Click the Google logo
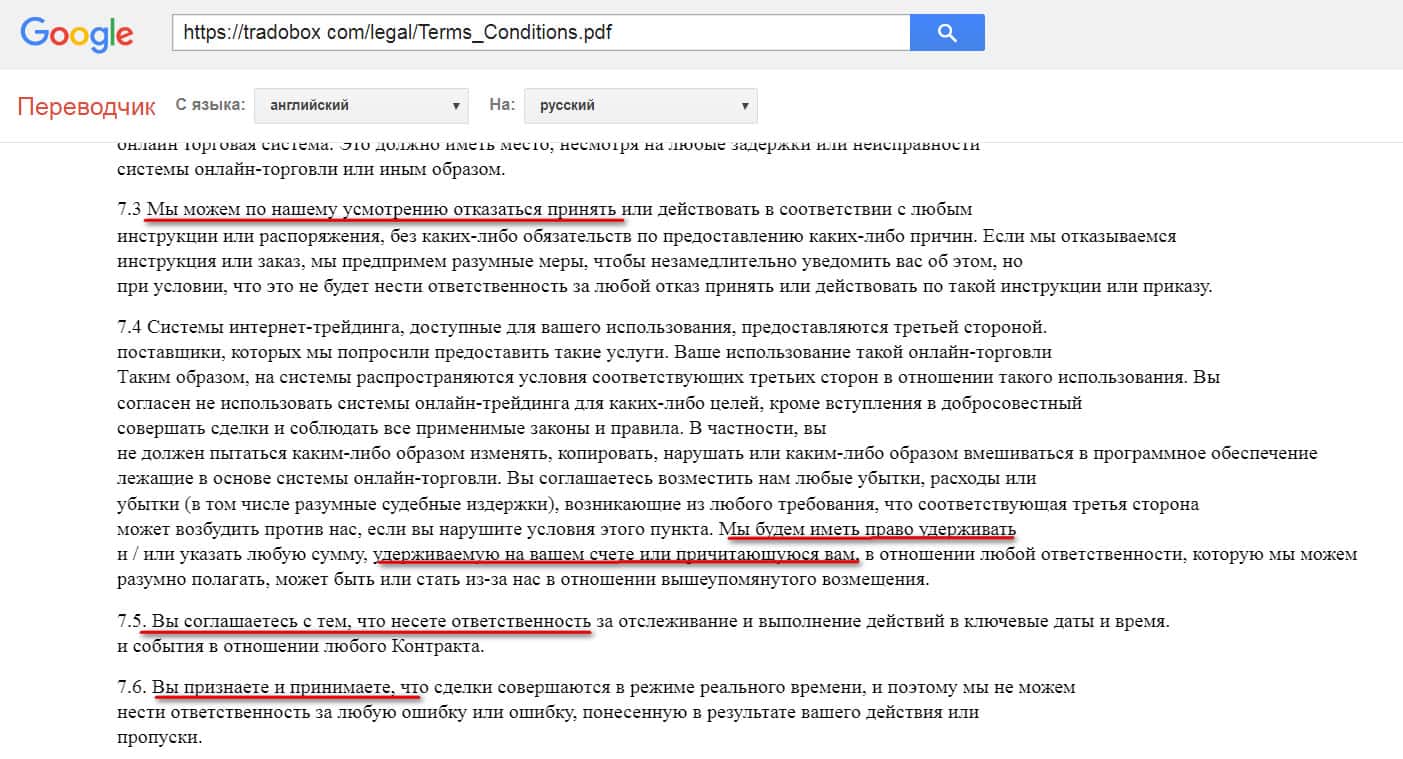The height and width of the screenshot is (759, 1403). coord(77,33)
